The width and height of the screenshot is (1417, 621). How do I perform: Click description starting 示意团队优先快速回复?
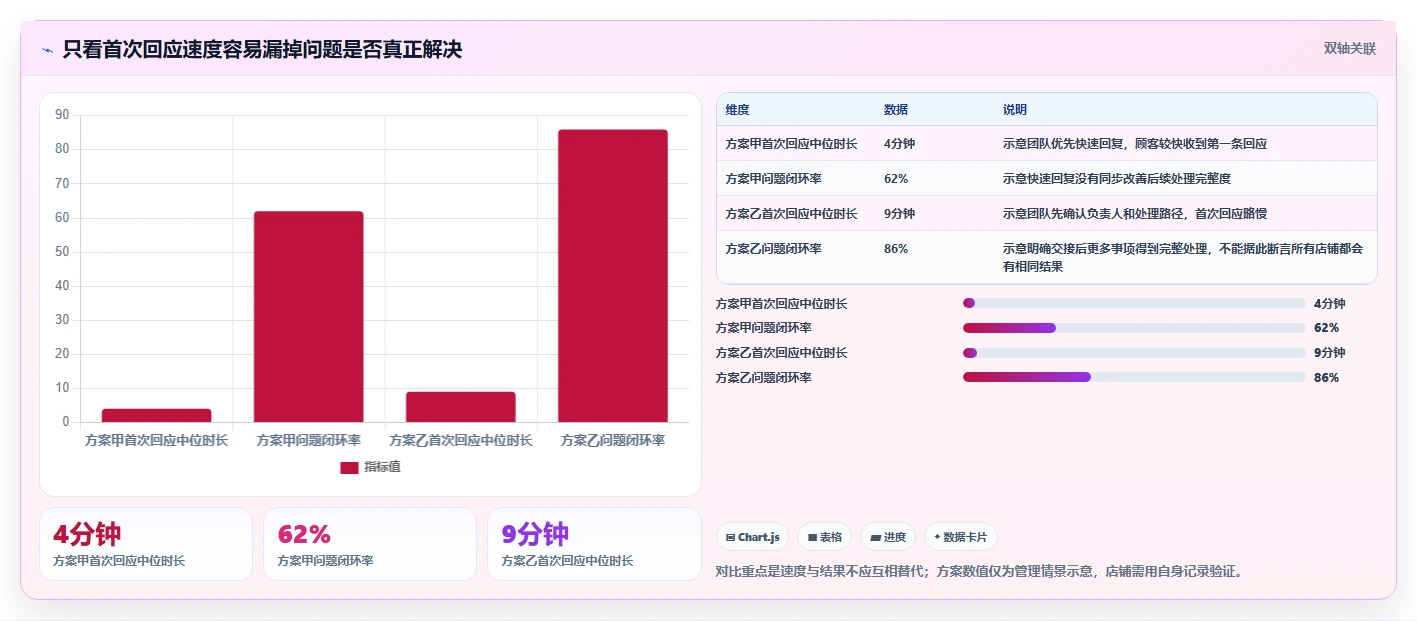(1135, 144)
